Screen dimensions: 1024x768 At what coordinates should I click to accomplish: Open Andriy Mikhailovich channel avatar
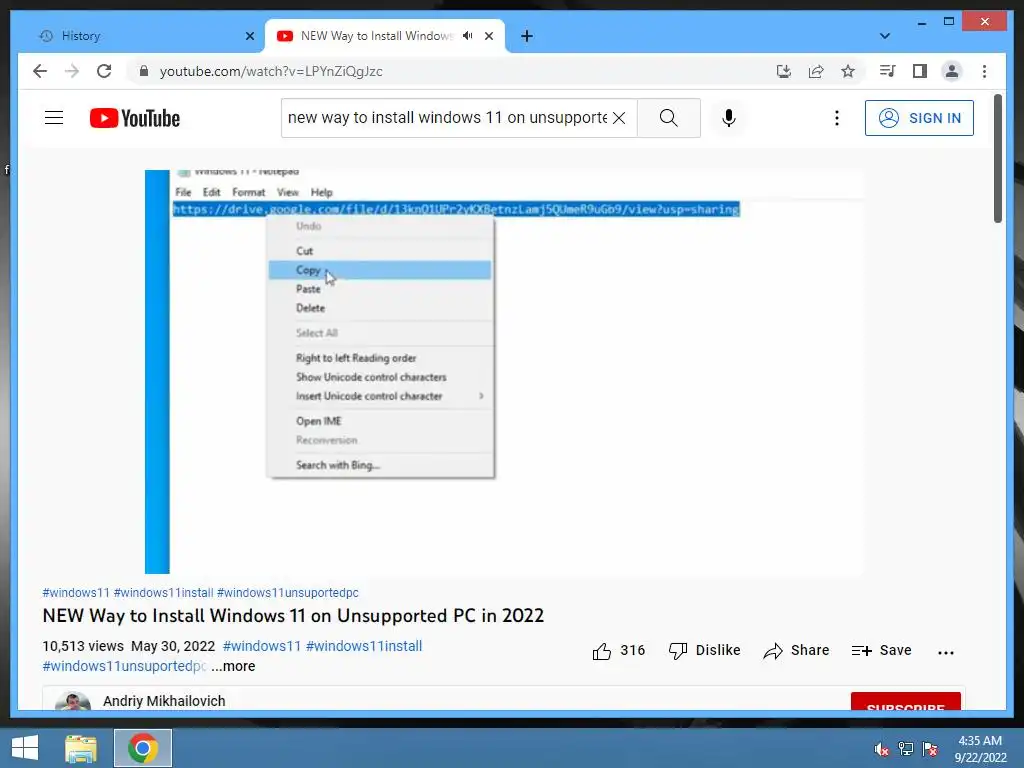point(72,702)
